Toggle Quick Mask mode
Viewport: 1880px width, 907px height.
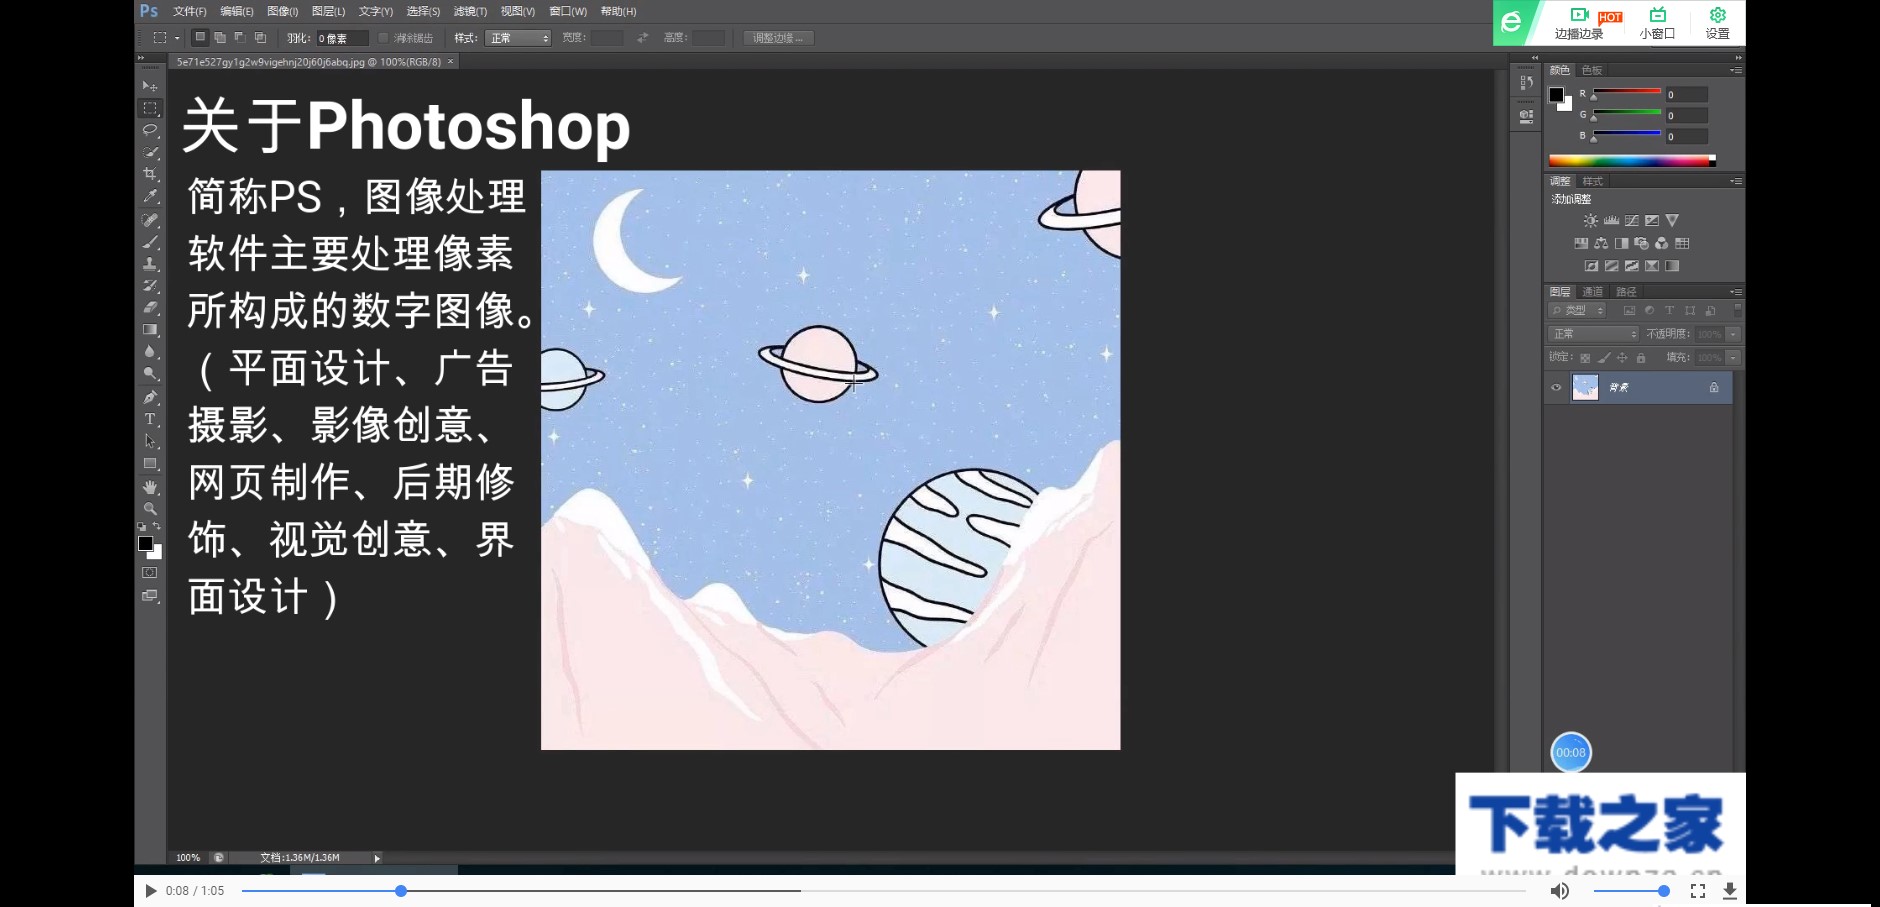[150, 573]
